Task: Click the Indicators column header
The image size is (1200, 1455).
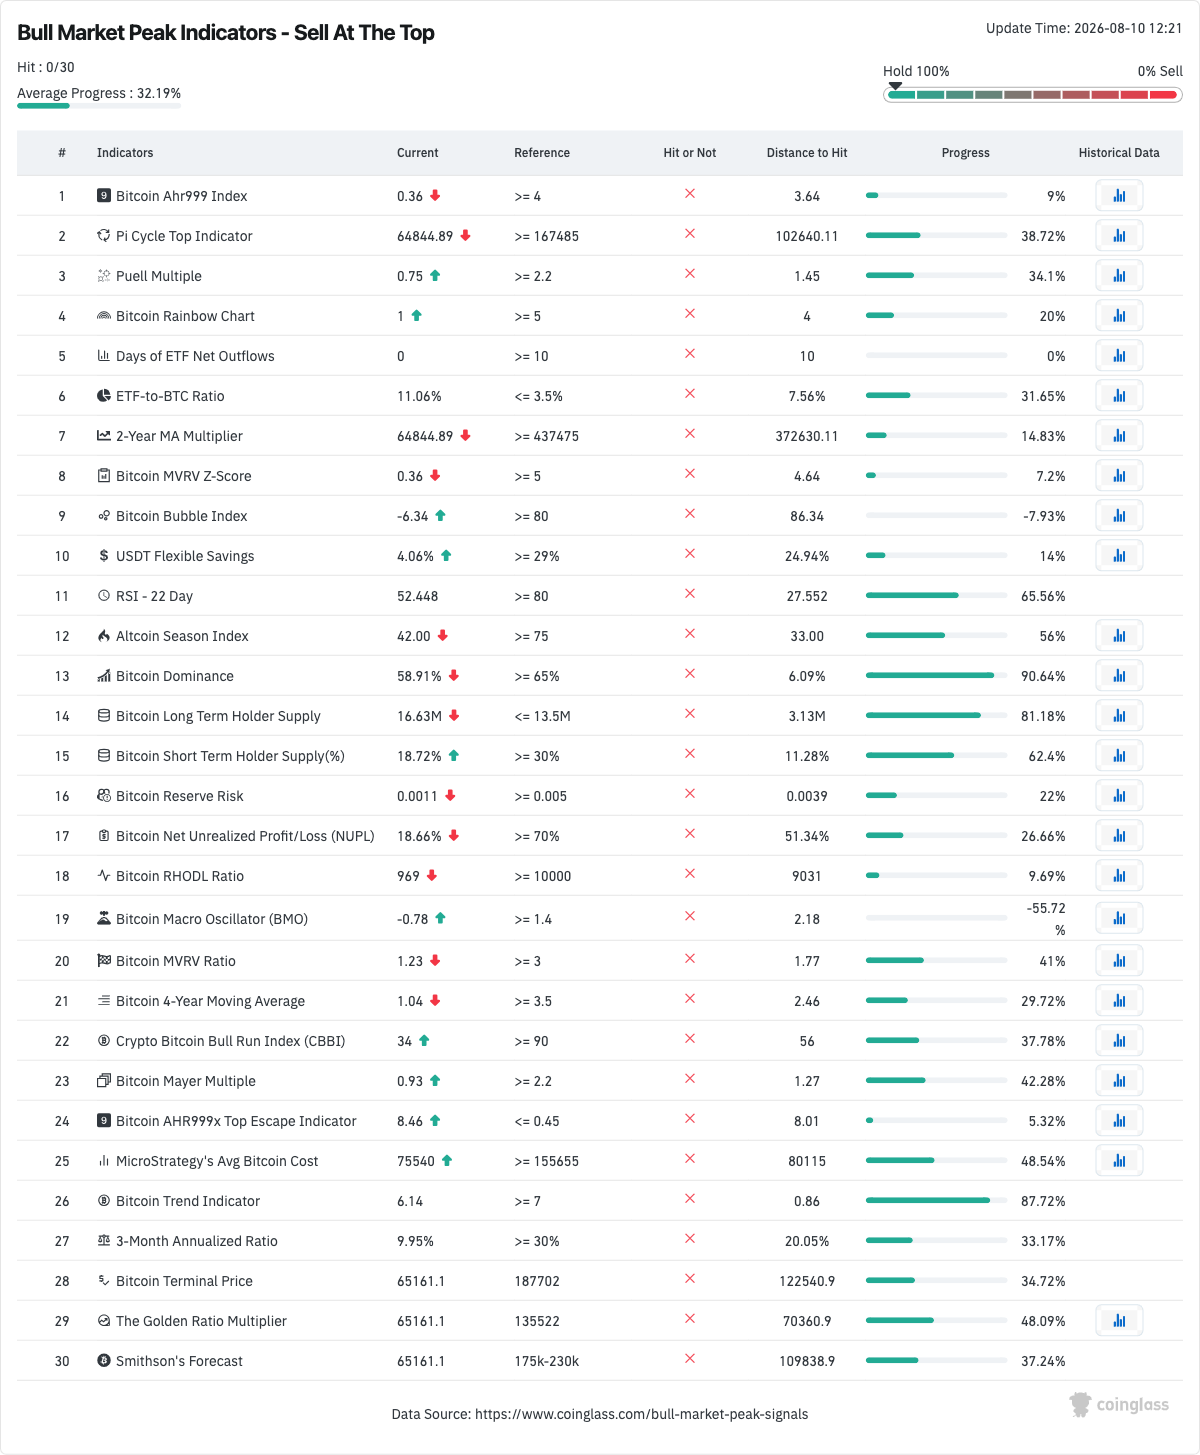Action: click(125, 153)
